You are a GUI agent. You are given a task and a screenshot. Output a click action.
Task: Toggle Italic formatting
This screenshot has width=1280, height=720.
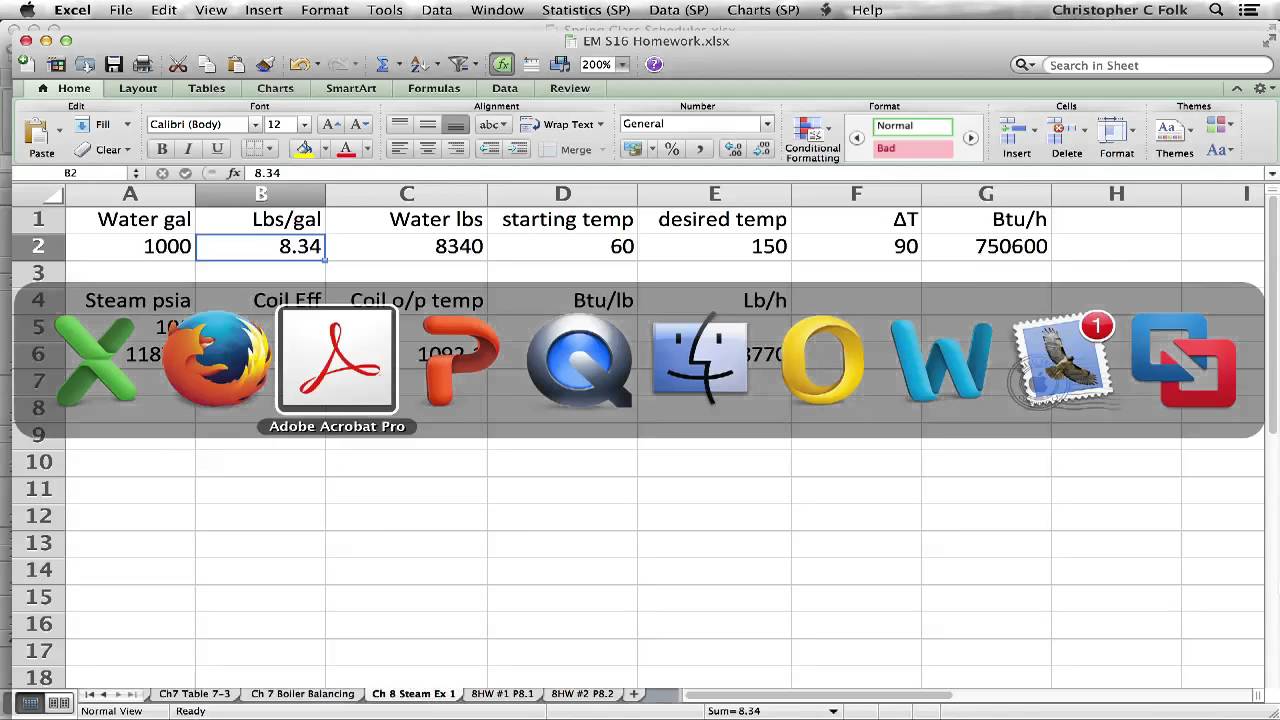(188, 149)
